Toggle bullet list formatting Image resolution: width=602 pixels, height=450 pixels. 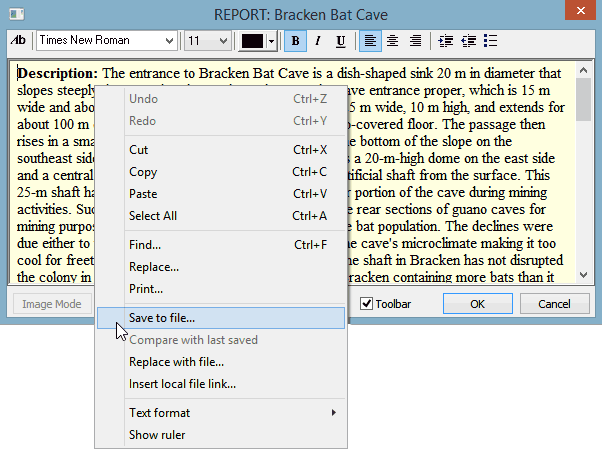click(490, 41)
